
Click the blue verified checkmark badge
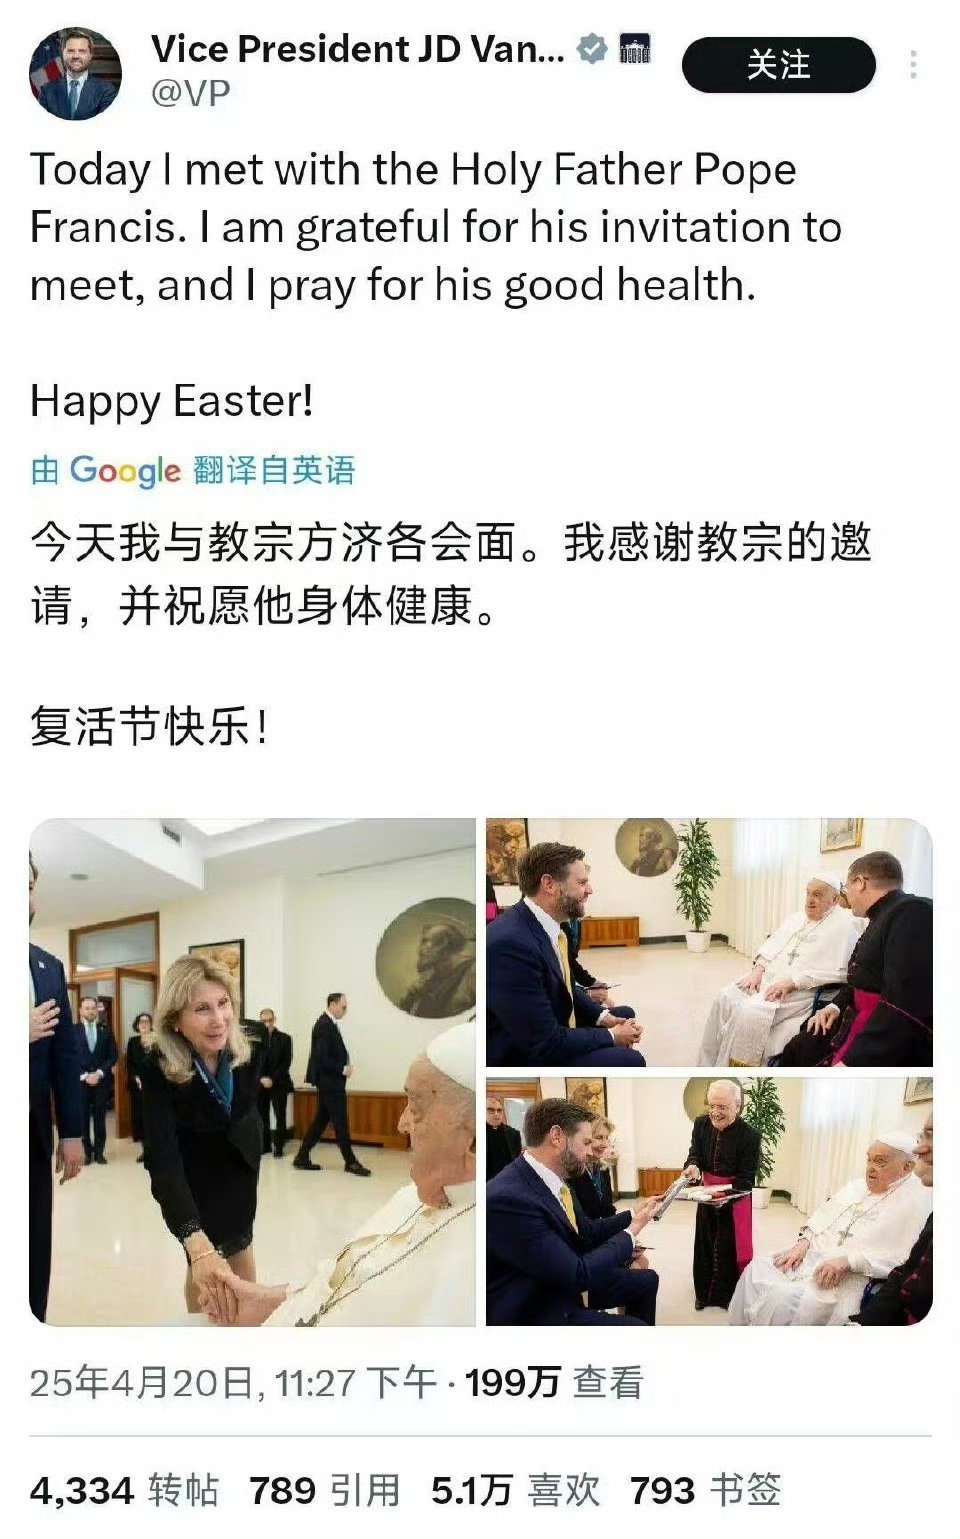click(x=593, y=48)
